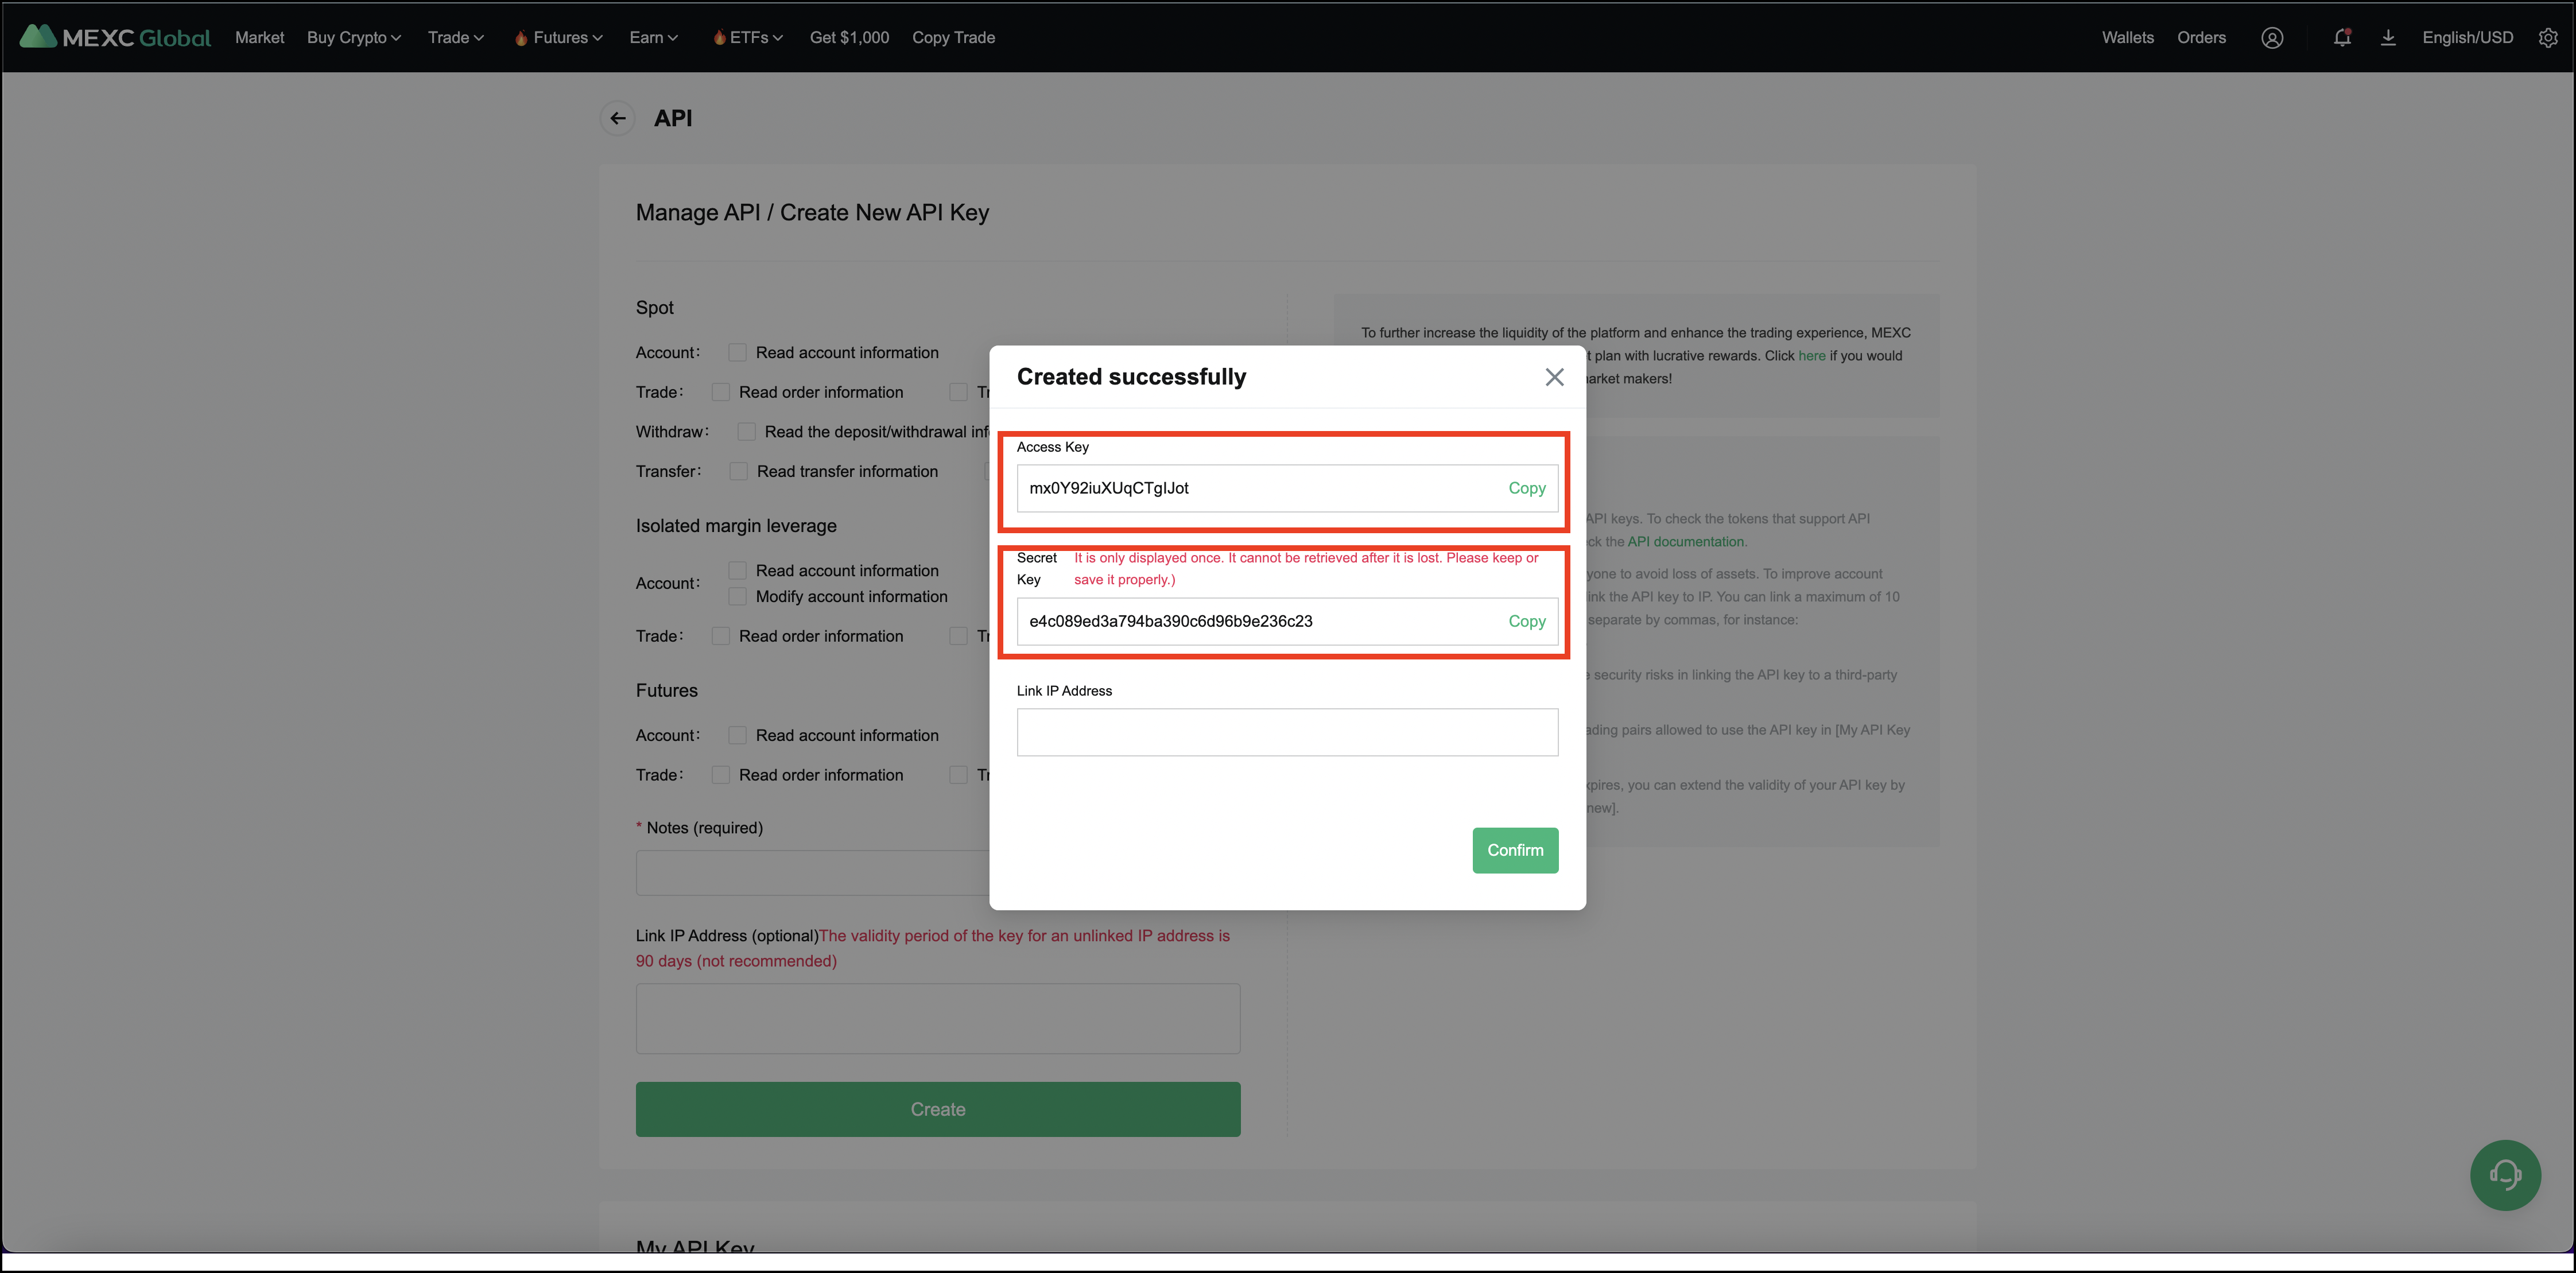The height and width of the screenshot is (1273, 2576).
Task: Click the Link IP Address field in dialog
Action: [x=1287, y=732]
